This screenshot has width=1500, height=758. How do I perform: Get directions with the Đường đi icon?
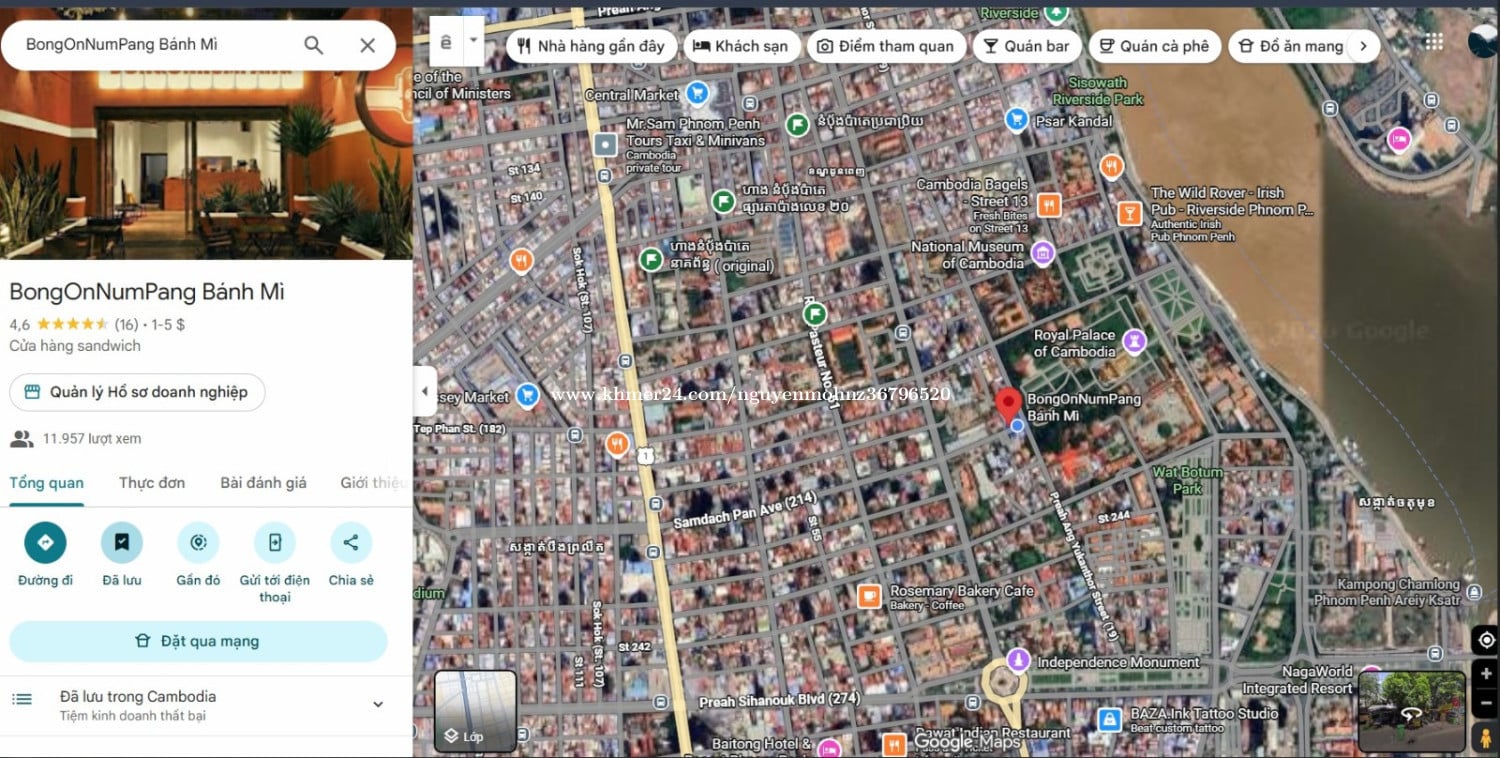click(45, 543)
